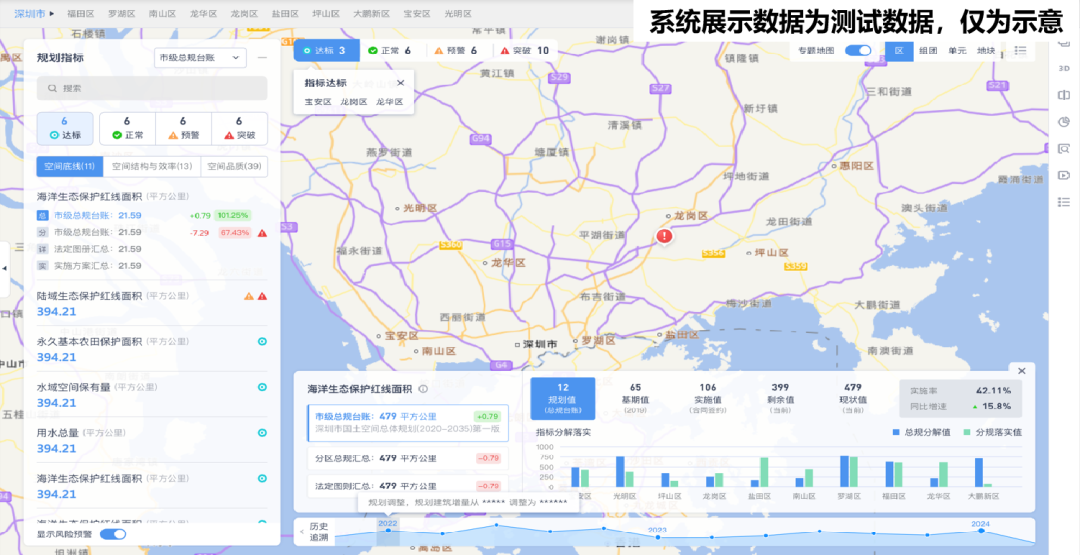1080x555 pixels.
Task: Click the map search query icon
Action: point(1064,149)
